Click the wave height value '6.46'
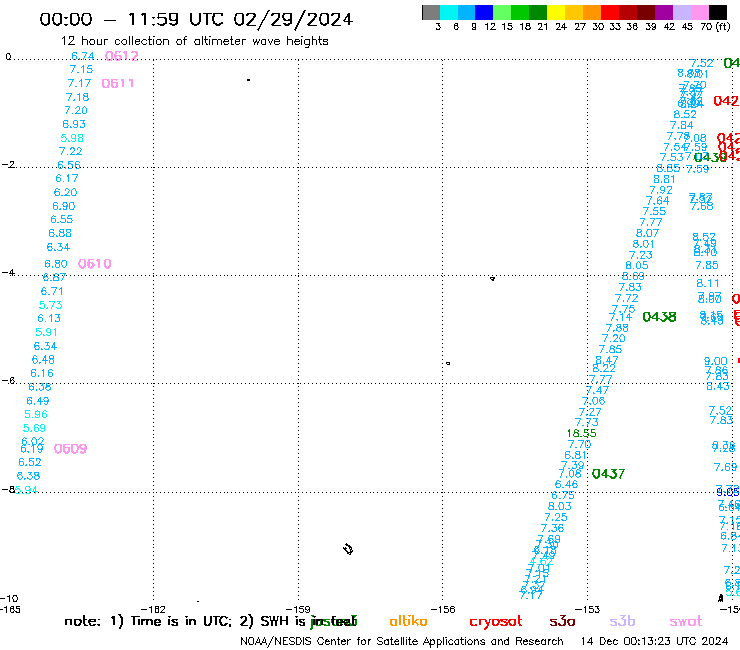This screenshot has height=650, width=740. 566,484
